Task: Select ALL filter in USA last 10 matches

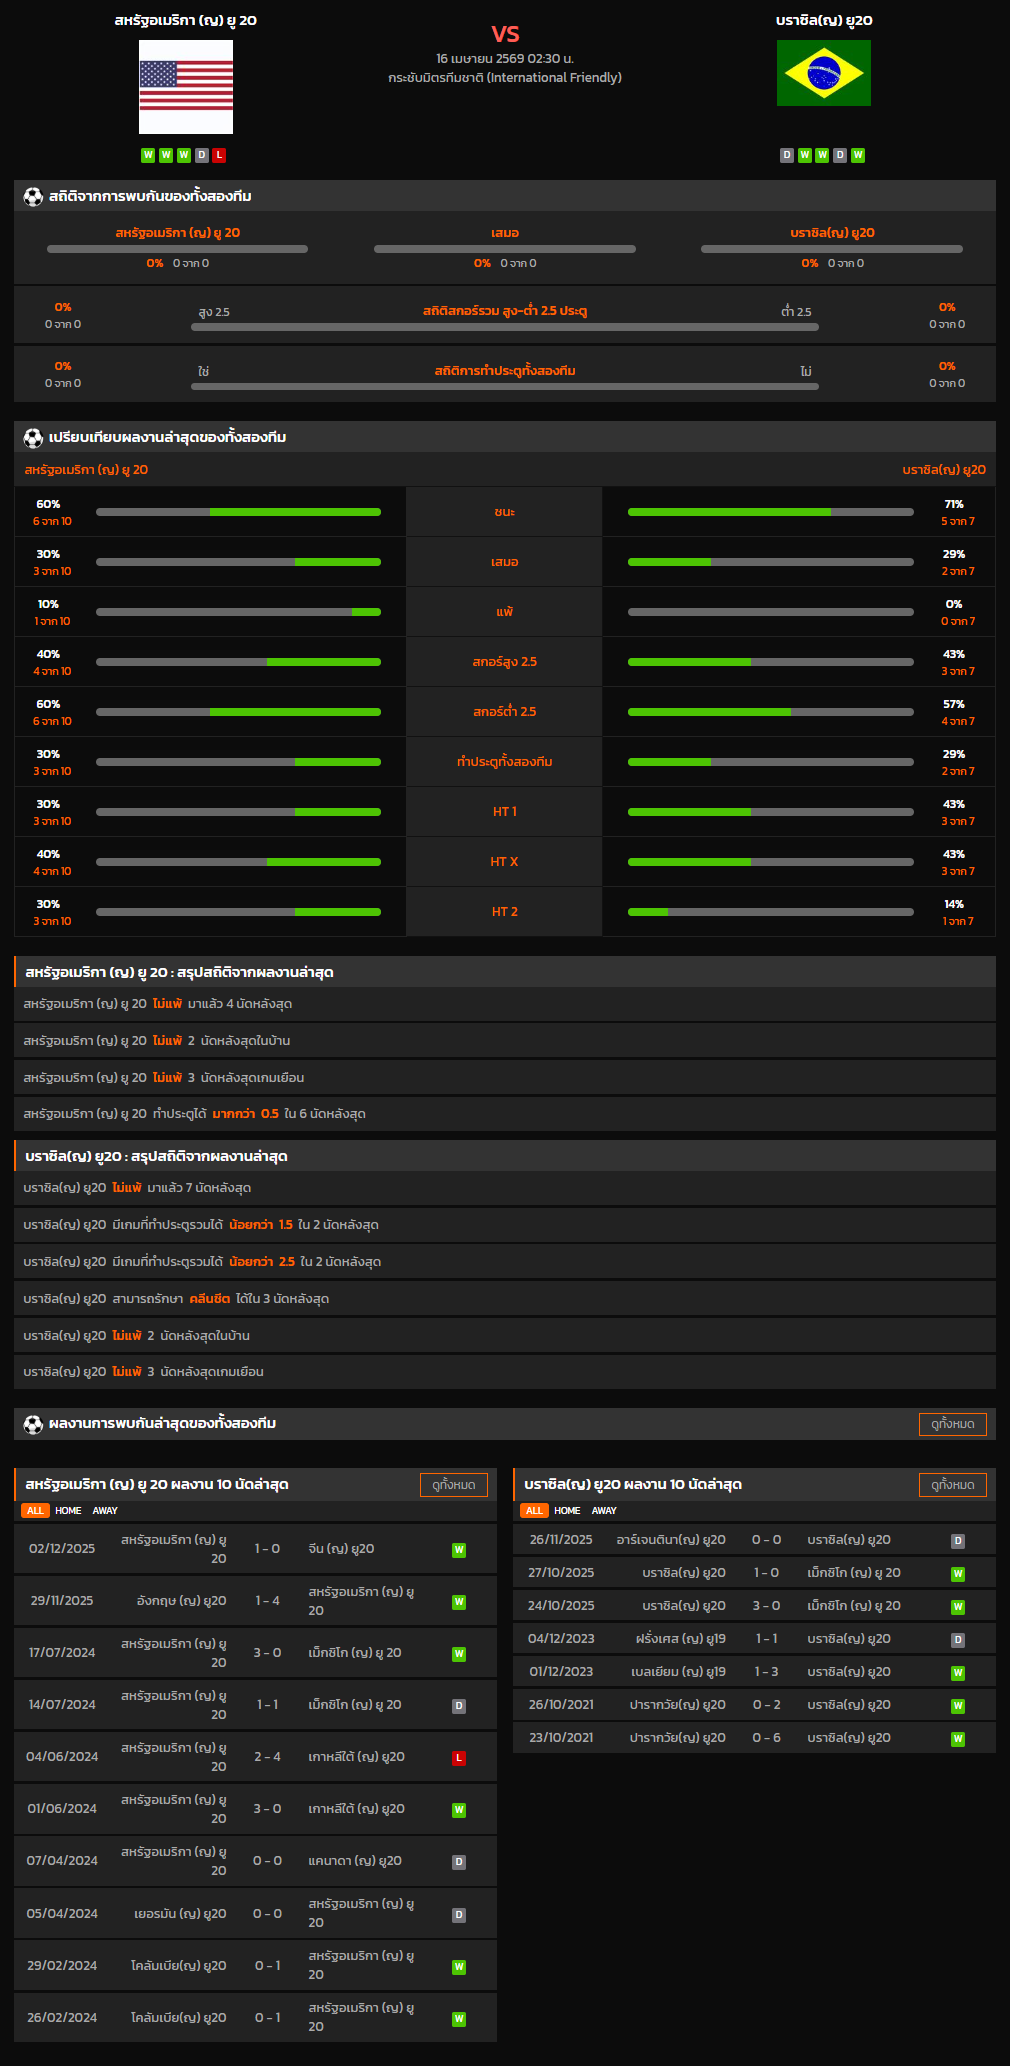Action: (35, 1511)
